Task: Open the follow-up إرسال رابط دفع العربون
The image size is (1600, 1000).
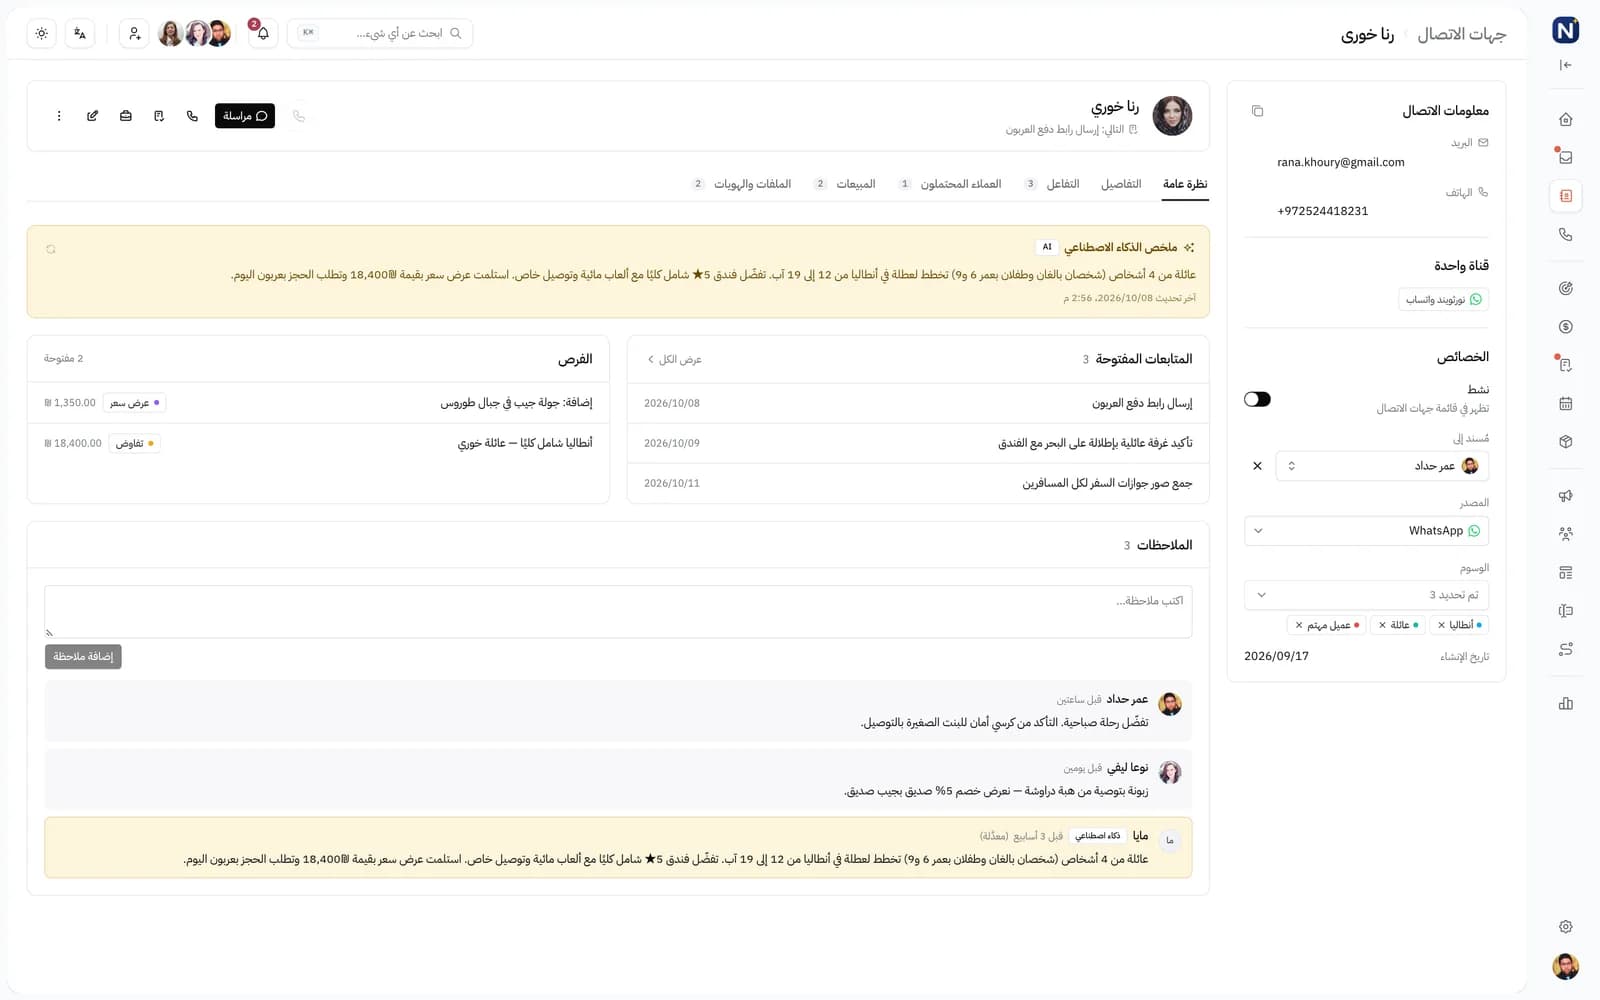Action: 918,403
